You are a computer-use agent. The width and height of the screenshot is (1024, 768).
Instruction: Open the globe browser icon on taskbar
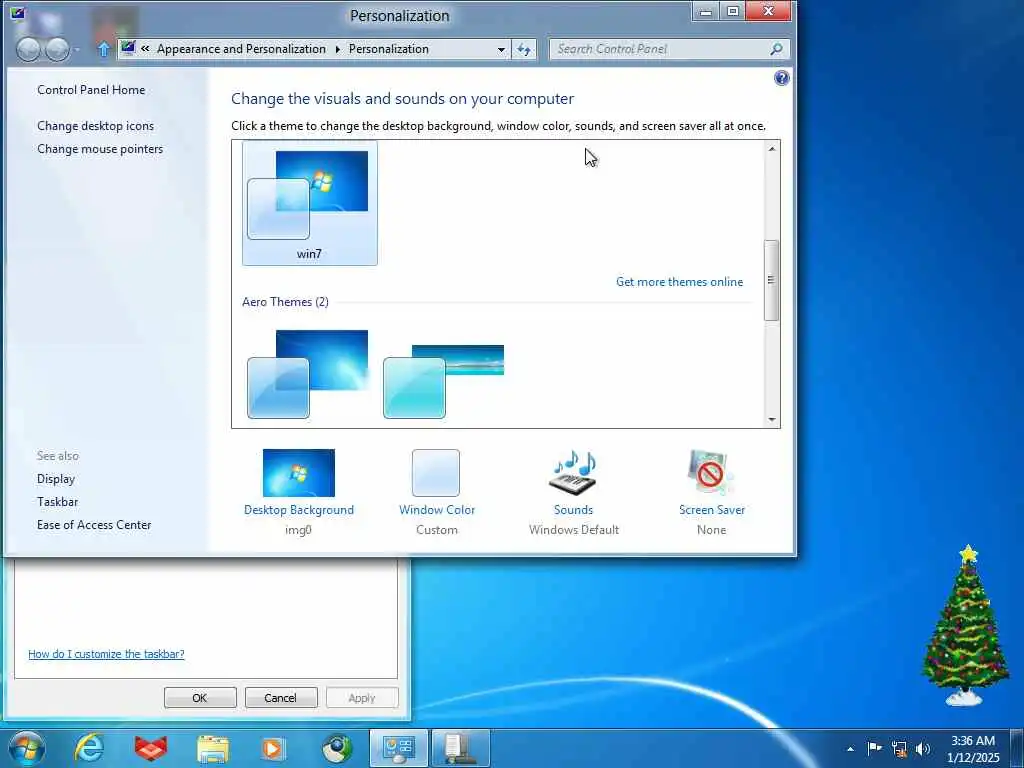tap(337, 748)
